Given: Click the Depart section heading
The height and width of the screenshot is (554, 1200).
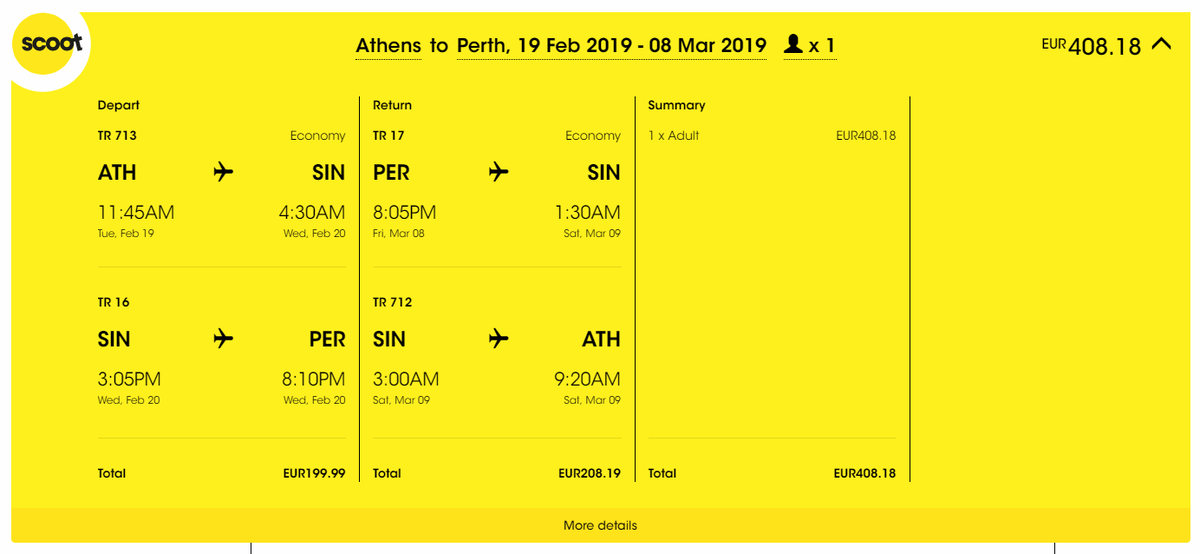Looking at the screenshot, I should click(x=118, y=105).
